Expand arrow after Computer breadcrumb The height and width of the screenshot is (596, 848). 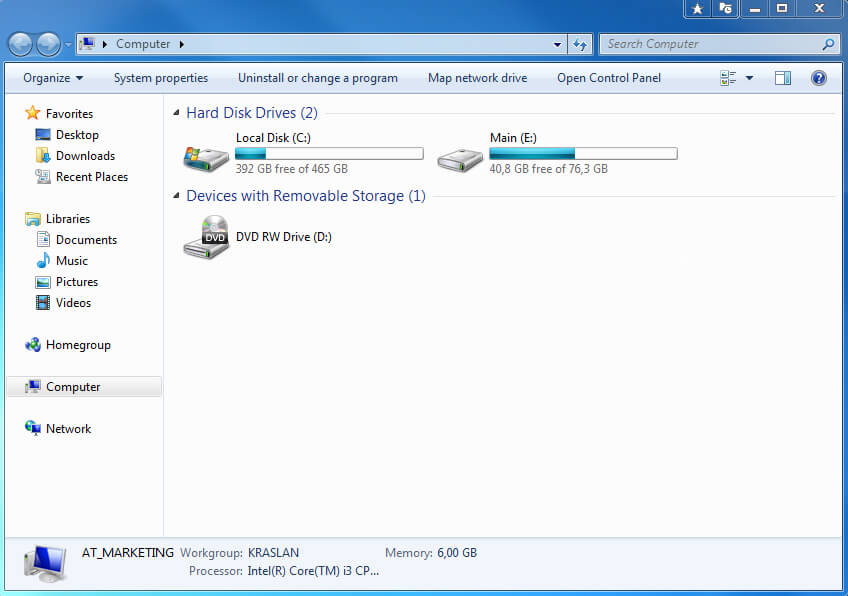point(182,44)
